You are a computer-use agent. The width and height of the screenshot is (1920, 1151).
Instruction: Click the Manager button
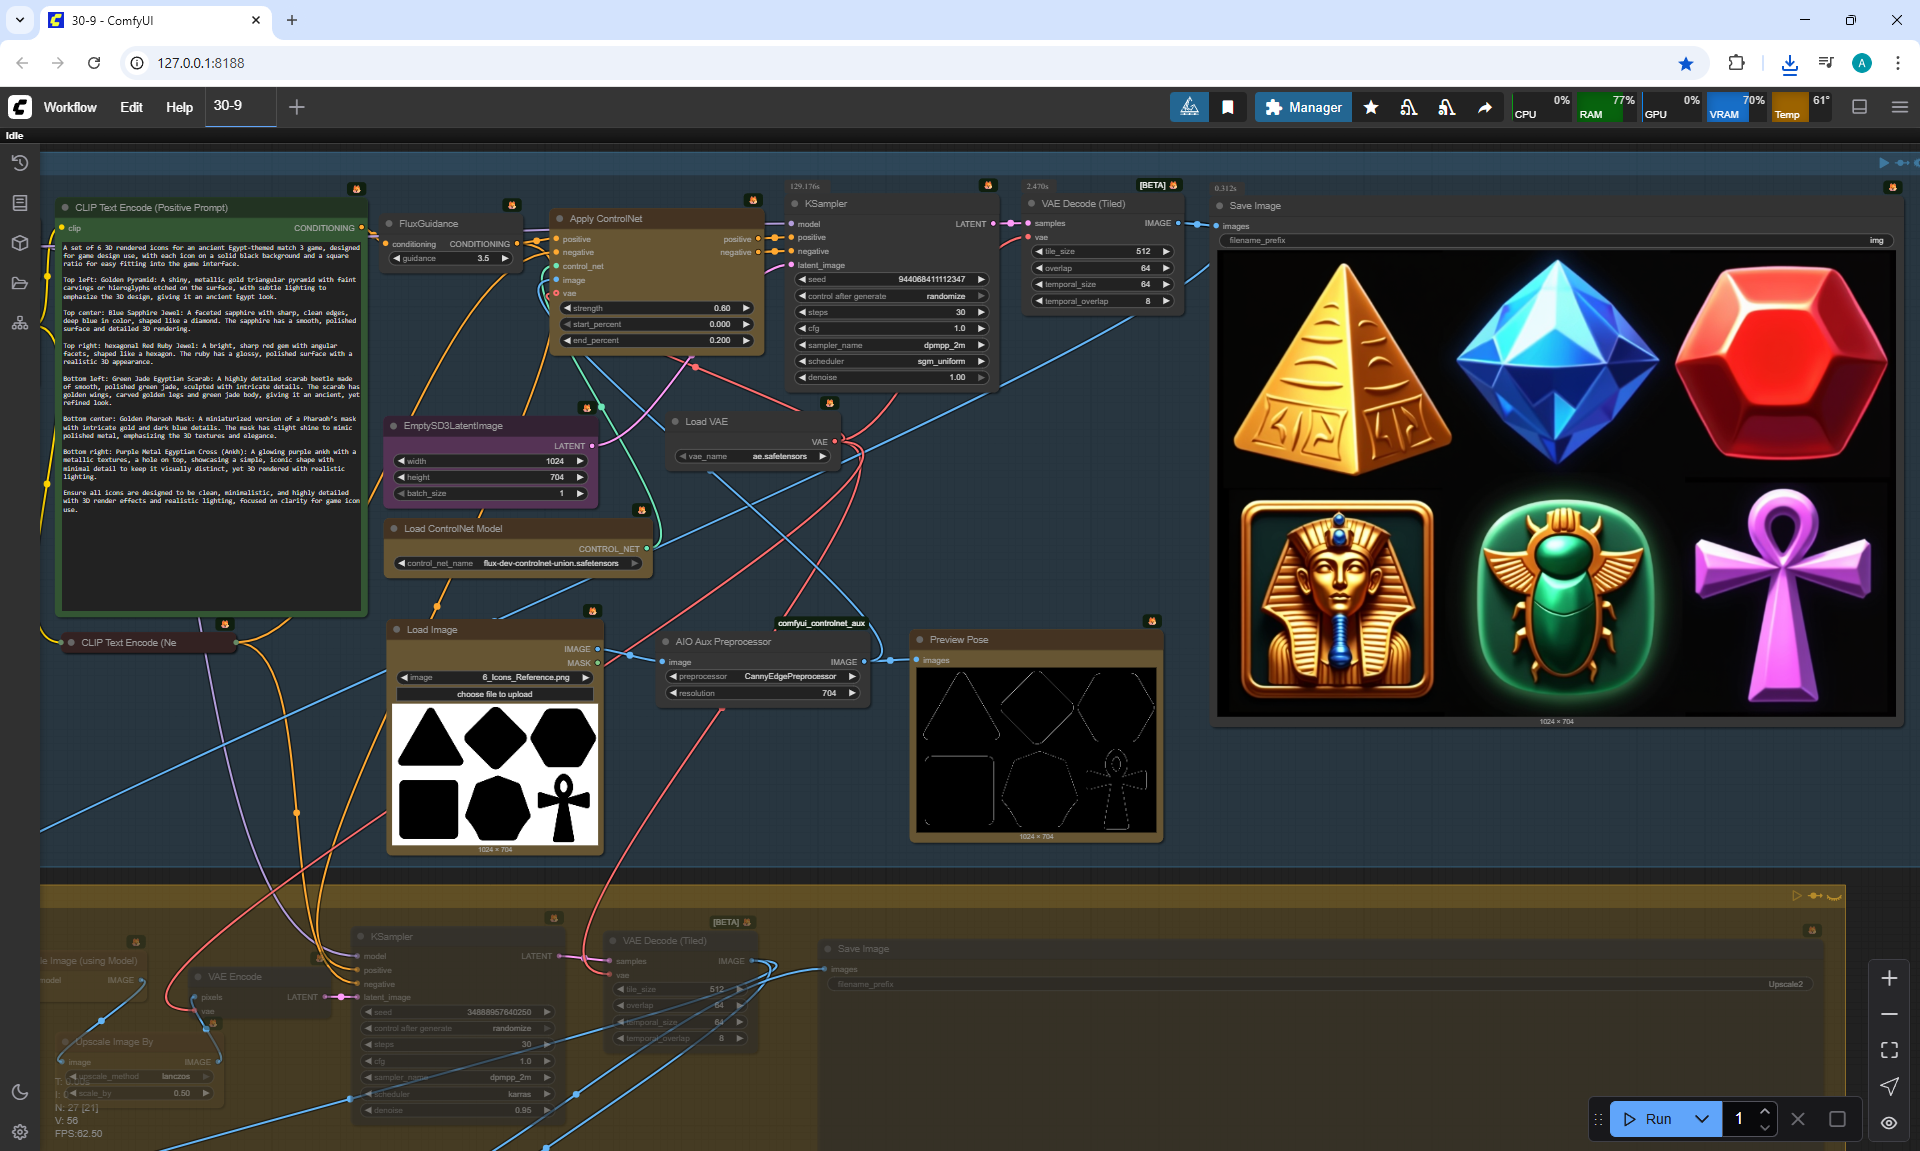coord(1303,107)
